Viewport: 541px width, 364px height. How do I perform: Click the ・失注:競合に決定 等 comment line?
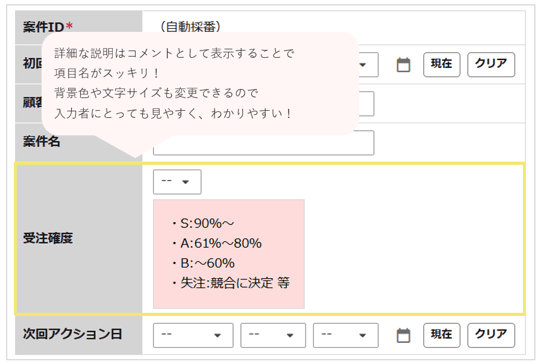(230, 283)
